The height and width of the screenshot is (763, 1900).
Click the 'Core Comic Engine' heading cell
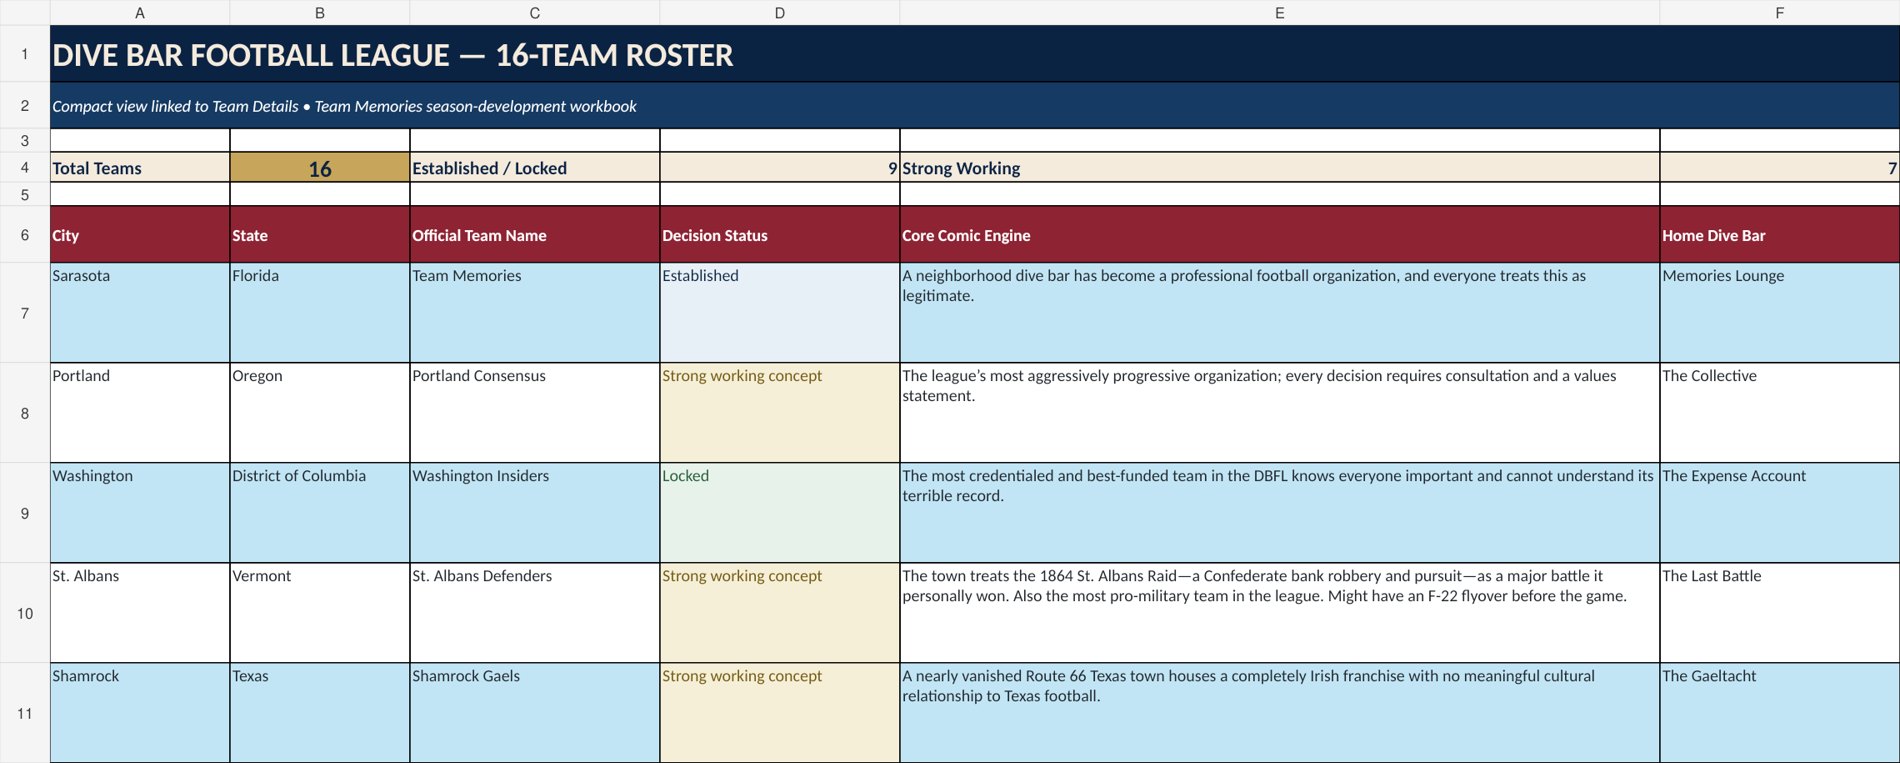[1280, 235]
